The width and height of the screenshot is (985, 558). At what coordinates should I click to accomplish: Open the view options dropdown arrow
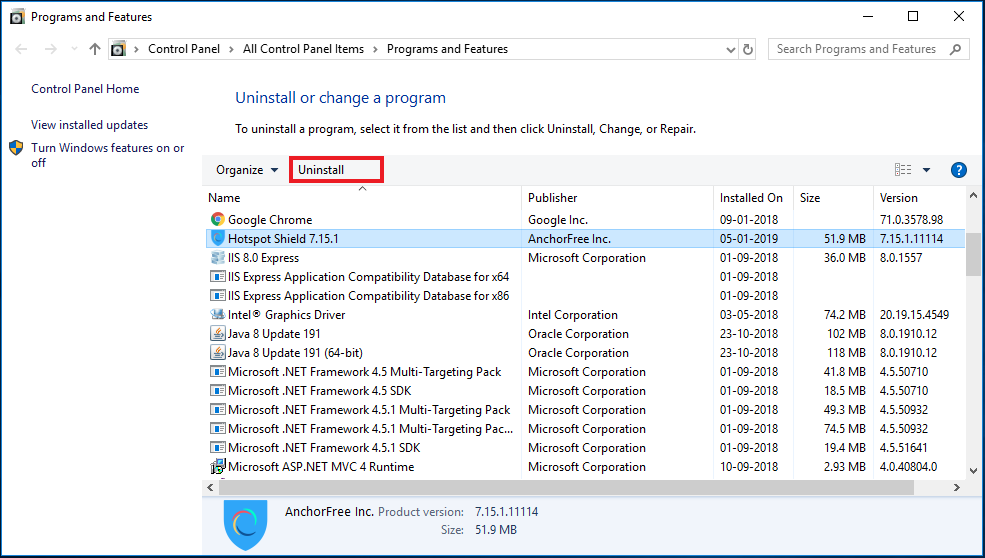pos(926,170)
